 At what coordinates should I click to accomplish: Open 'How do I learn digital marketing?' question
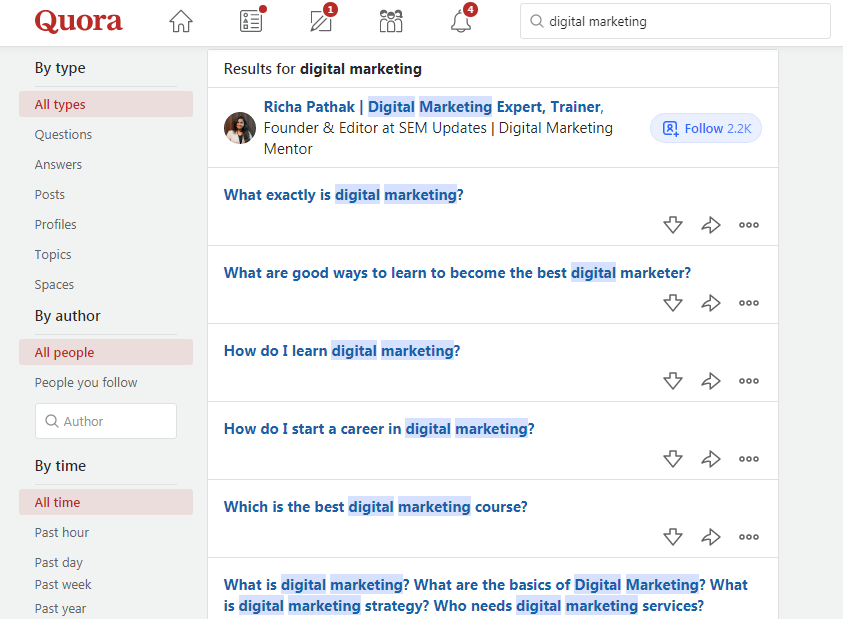tap(342, 351)
